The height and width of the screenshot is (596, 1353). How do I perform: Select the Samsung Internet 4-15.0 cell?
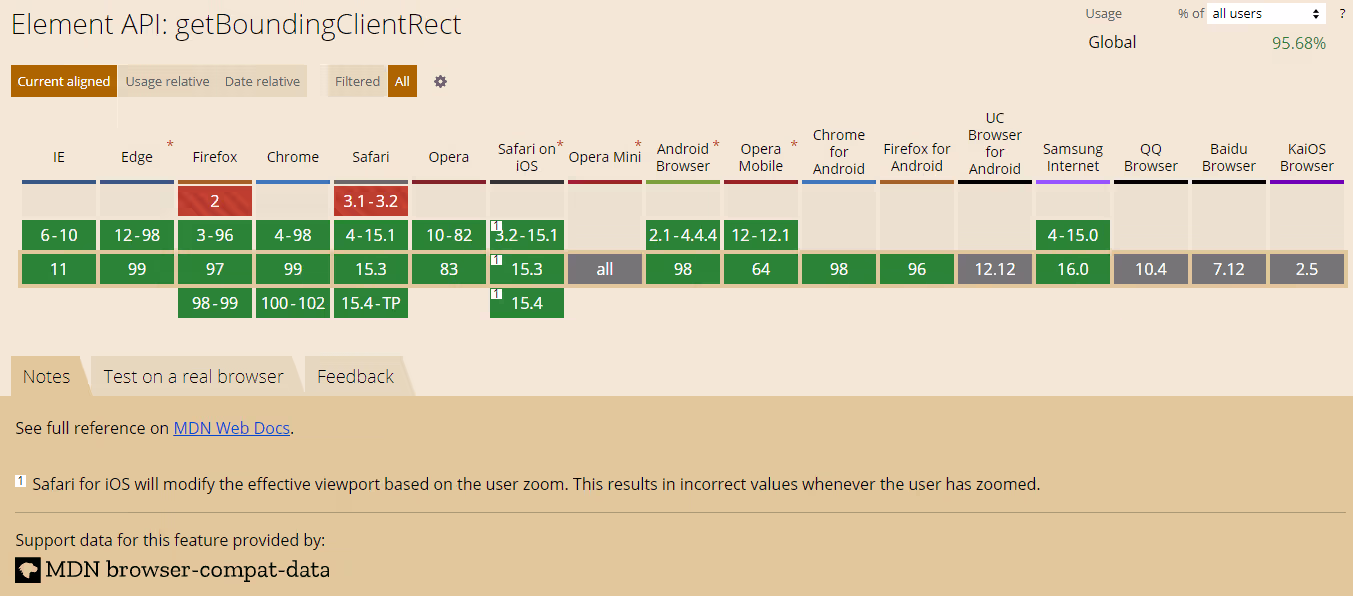(1073, 236)
